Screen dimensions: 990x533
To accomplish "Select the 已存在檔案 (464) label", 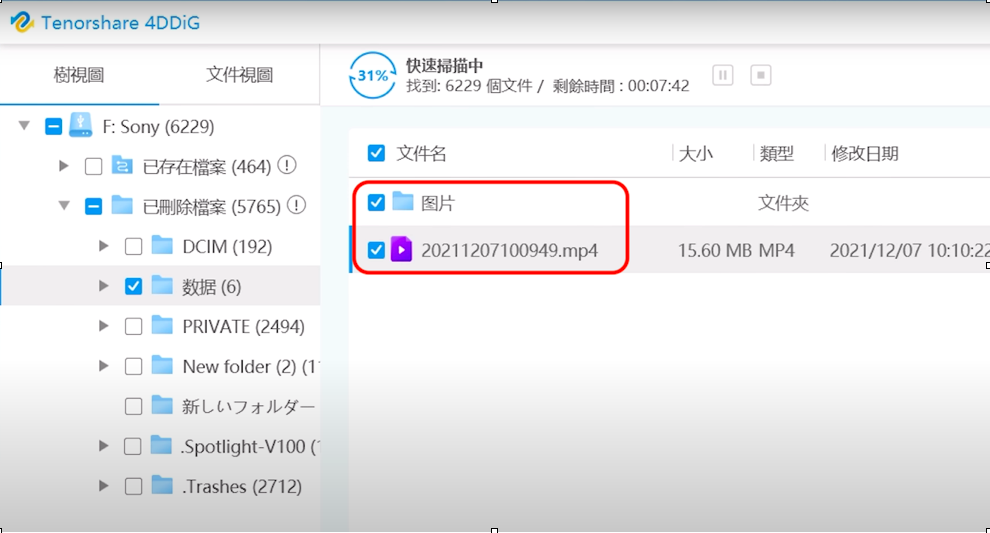I will point(206,167).
